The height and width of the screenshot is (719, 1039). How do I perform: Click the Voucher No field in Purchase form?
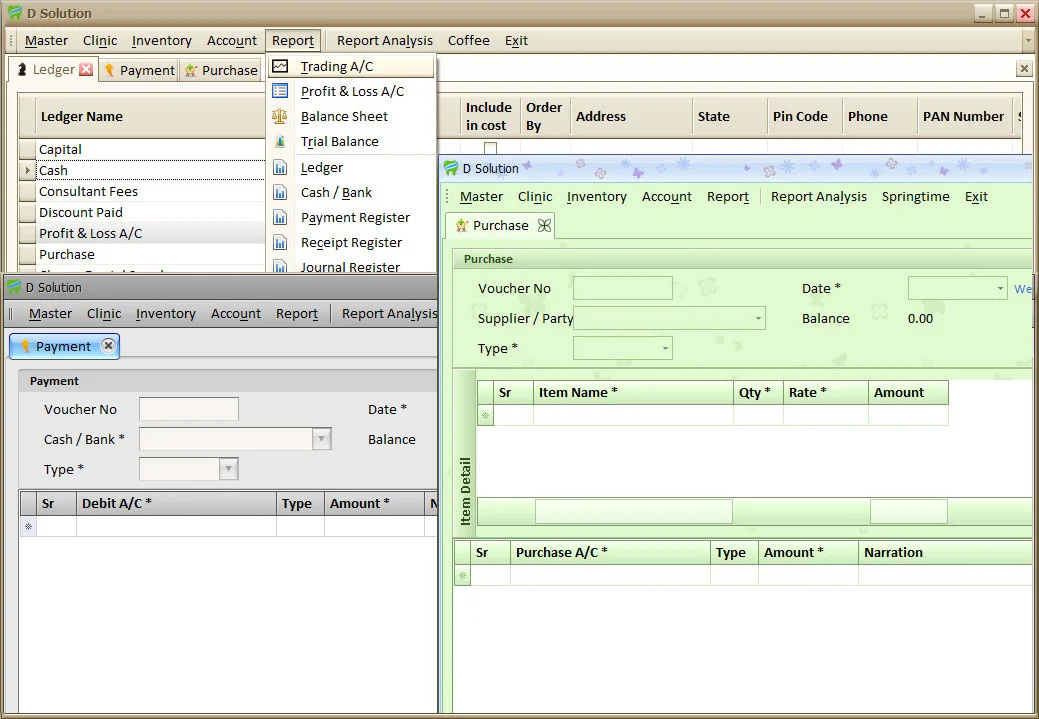622,288
